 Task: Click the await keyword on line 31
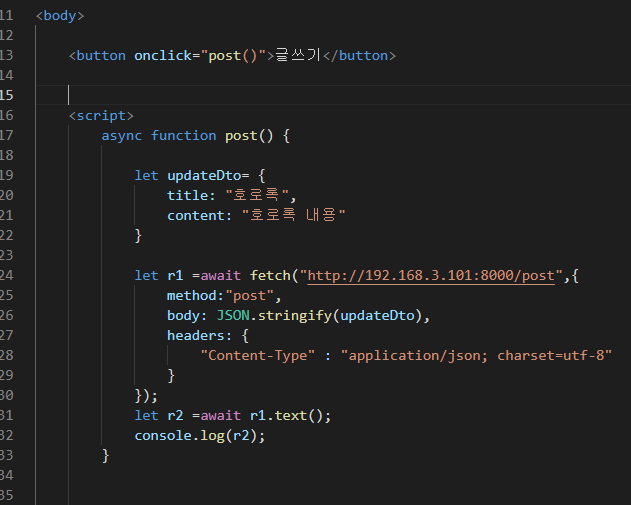221,416
